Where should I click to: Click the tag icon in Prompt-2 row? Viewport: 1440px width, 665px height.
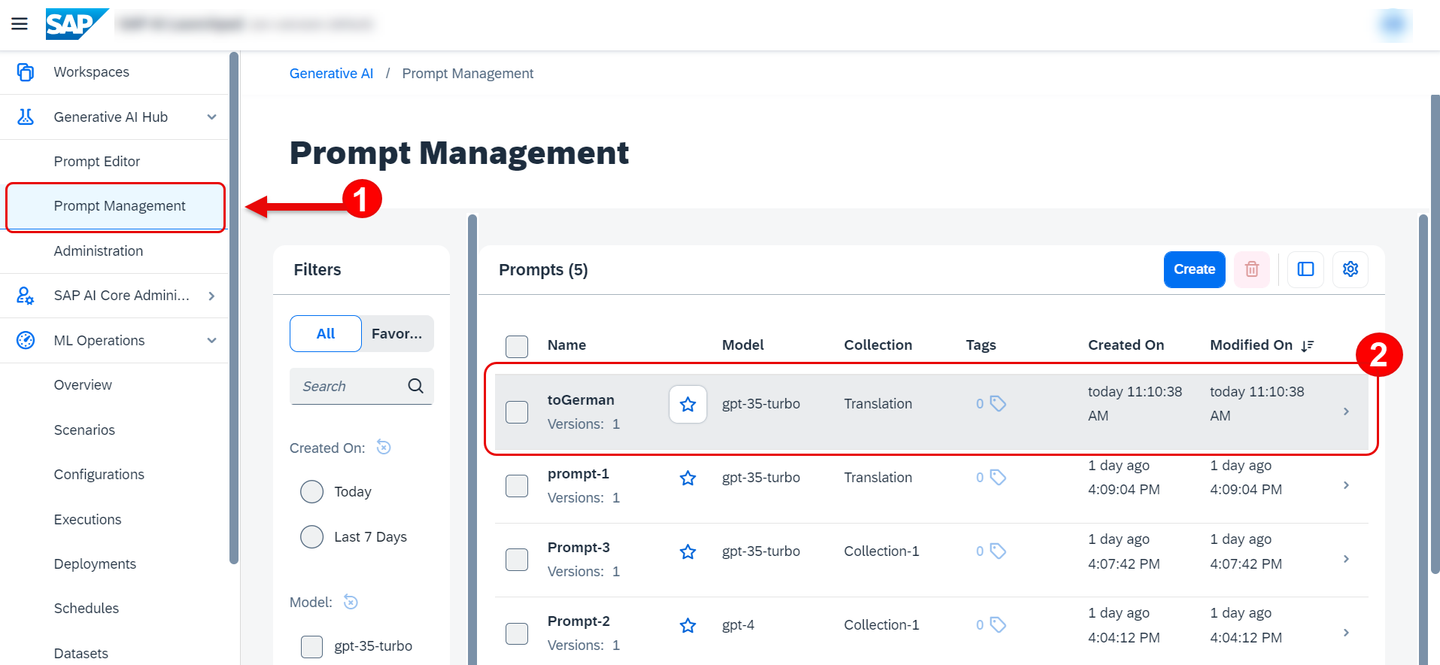point(998,626)
